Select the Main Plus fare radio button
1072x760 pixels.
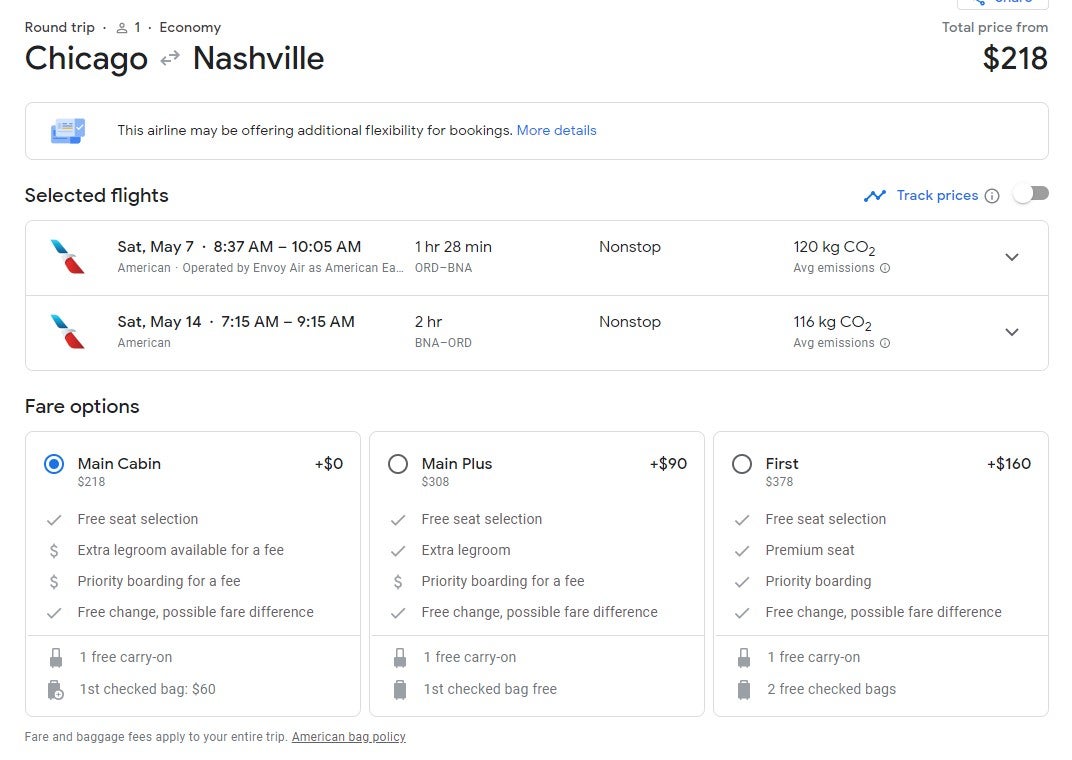(x=398, y=464)
